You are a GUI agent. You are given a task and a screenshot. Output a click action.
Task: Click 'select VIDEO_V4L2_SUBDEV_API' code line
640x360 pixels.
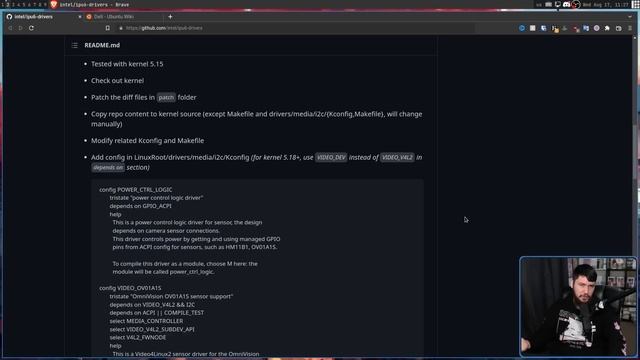[x=152, y=329]
